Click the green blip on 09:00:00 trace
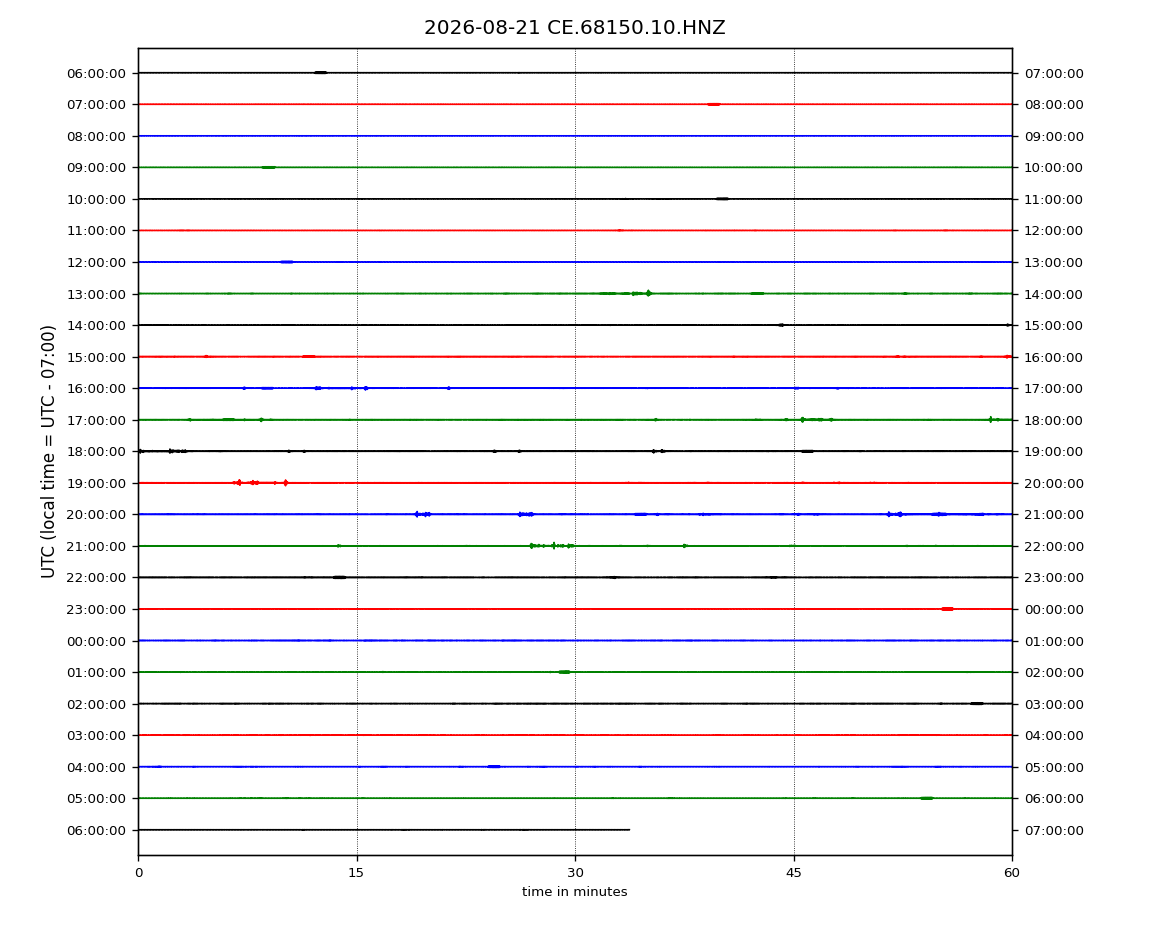 [268, 167]
